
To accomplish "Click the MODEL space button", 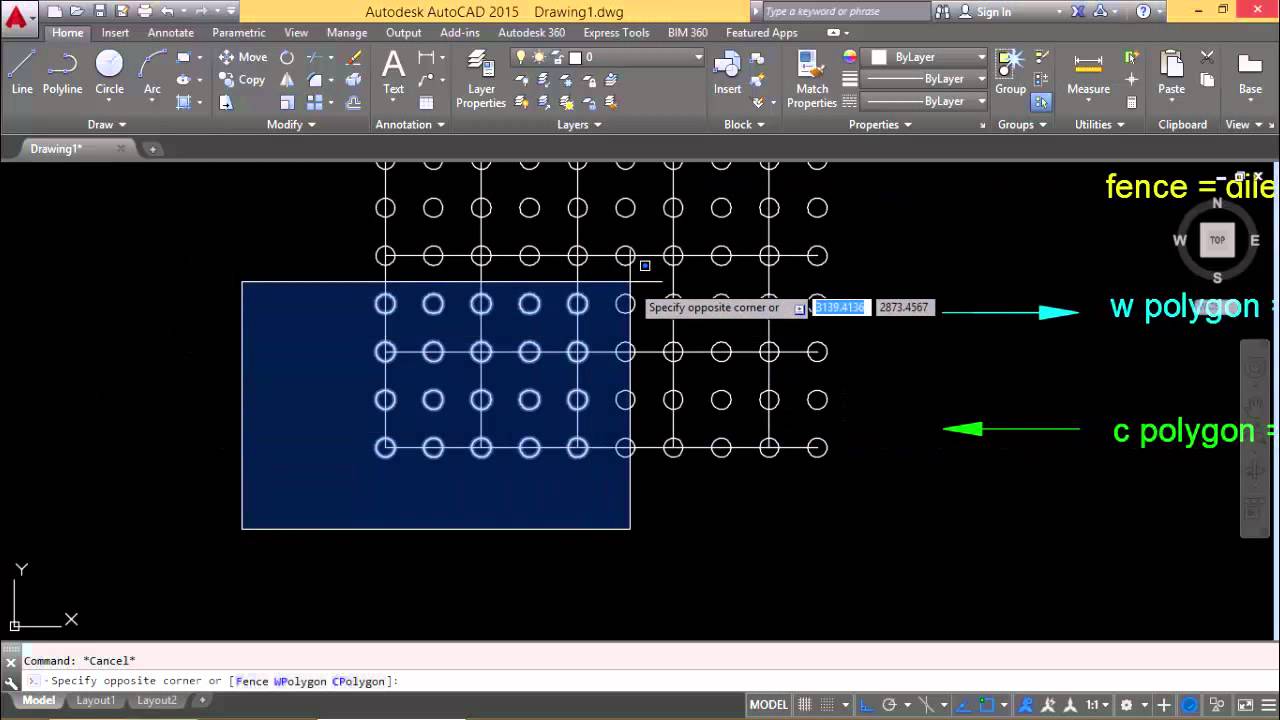I will coord(769,705).
